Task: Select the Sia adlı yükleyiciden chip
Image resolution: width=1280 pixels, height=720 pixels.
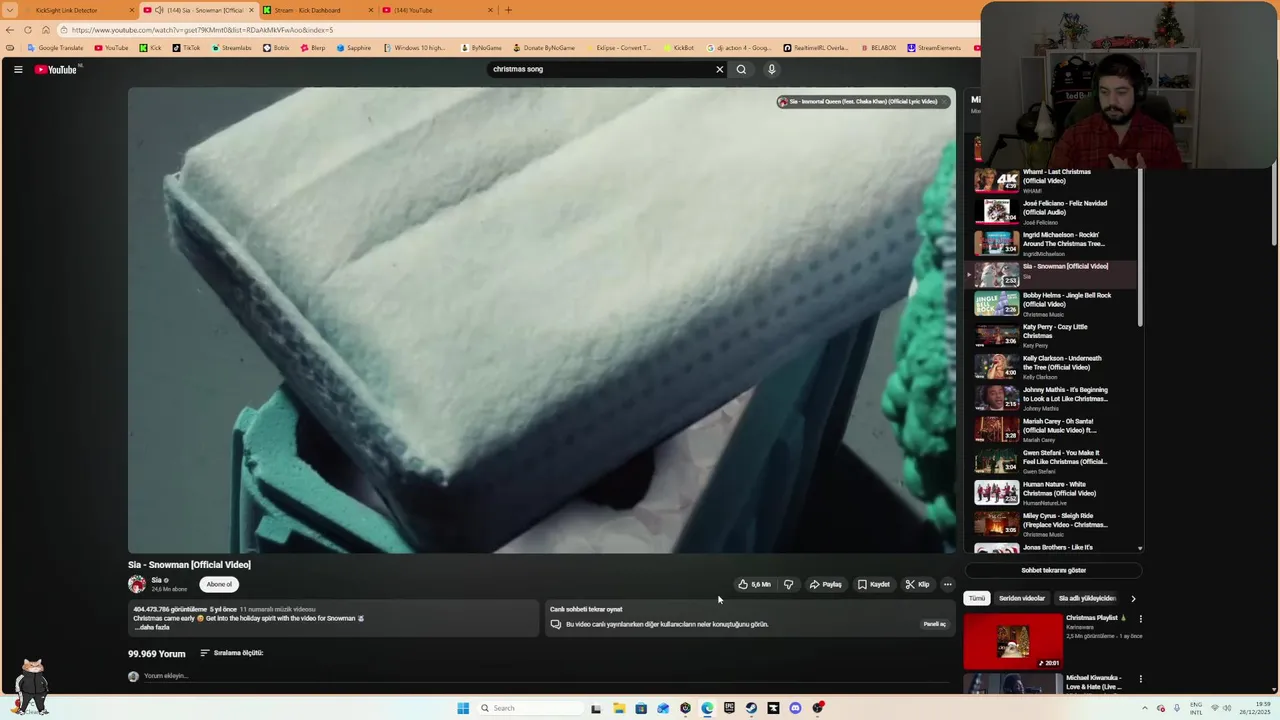Action: (x=1087, y=598)
